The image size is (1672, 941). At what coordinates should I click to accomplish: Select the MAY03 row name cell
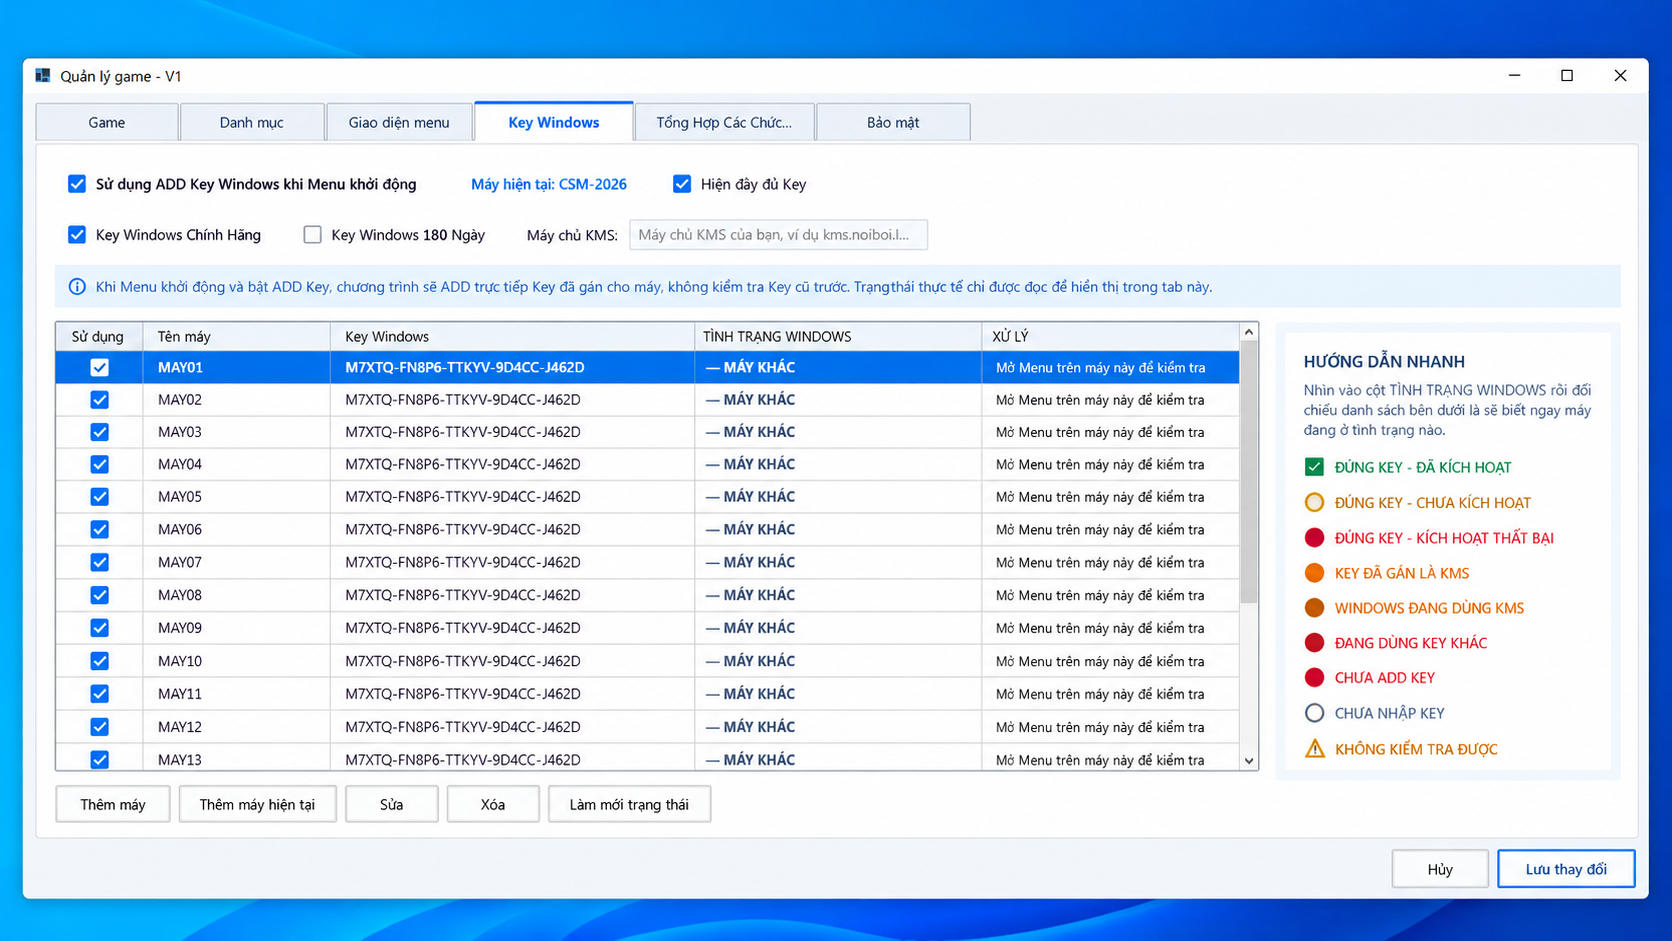(x=237, y=432)
